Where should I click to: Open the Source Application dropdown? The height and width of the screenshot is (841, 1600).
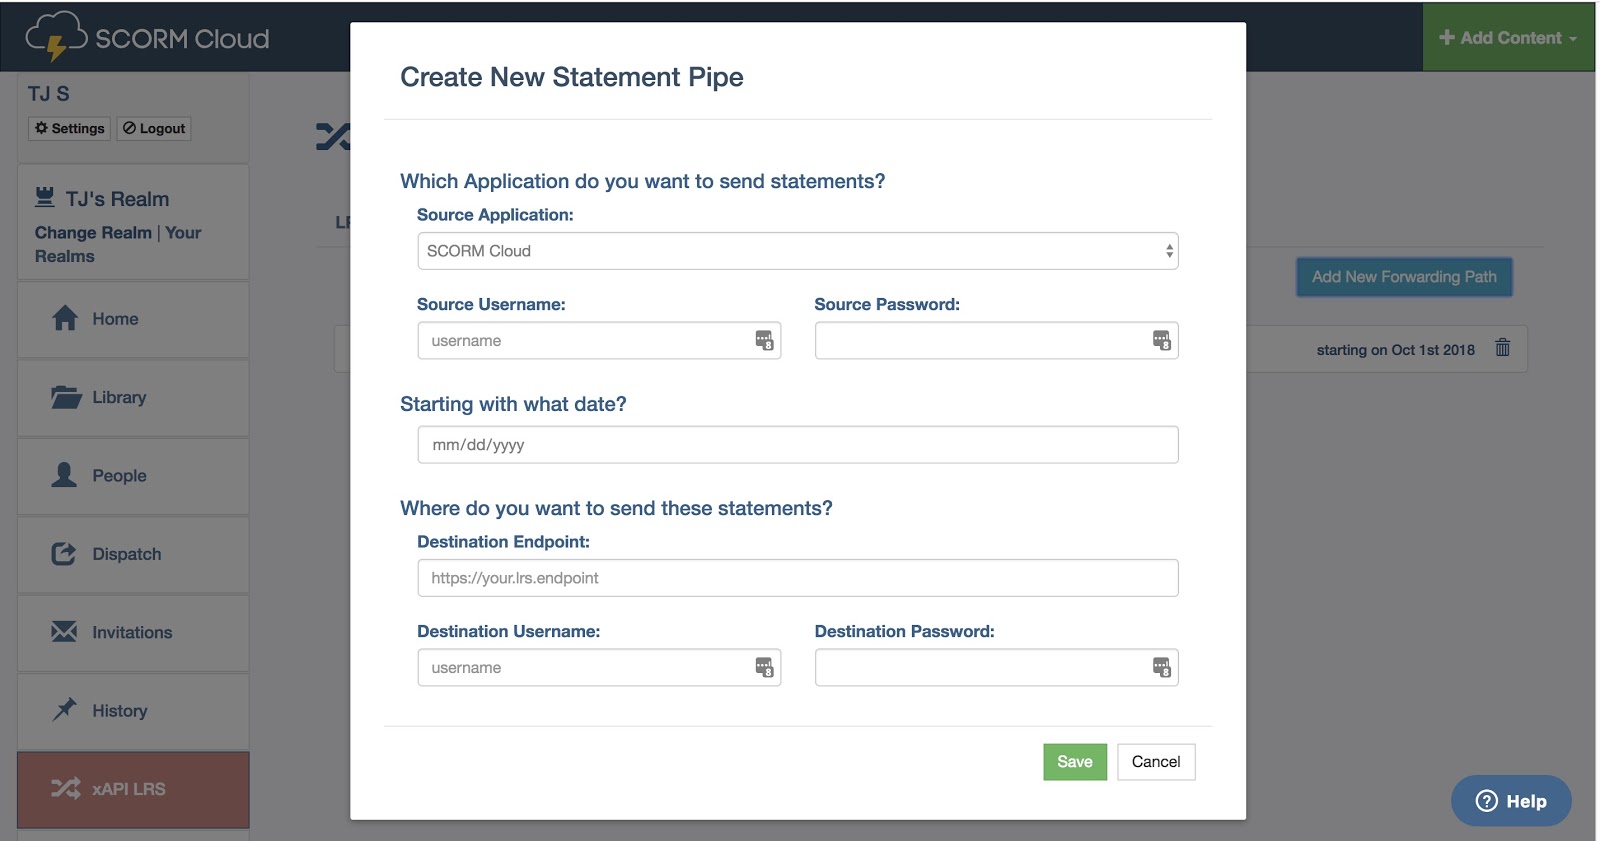click(797, 251)
